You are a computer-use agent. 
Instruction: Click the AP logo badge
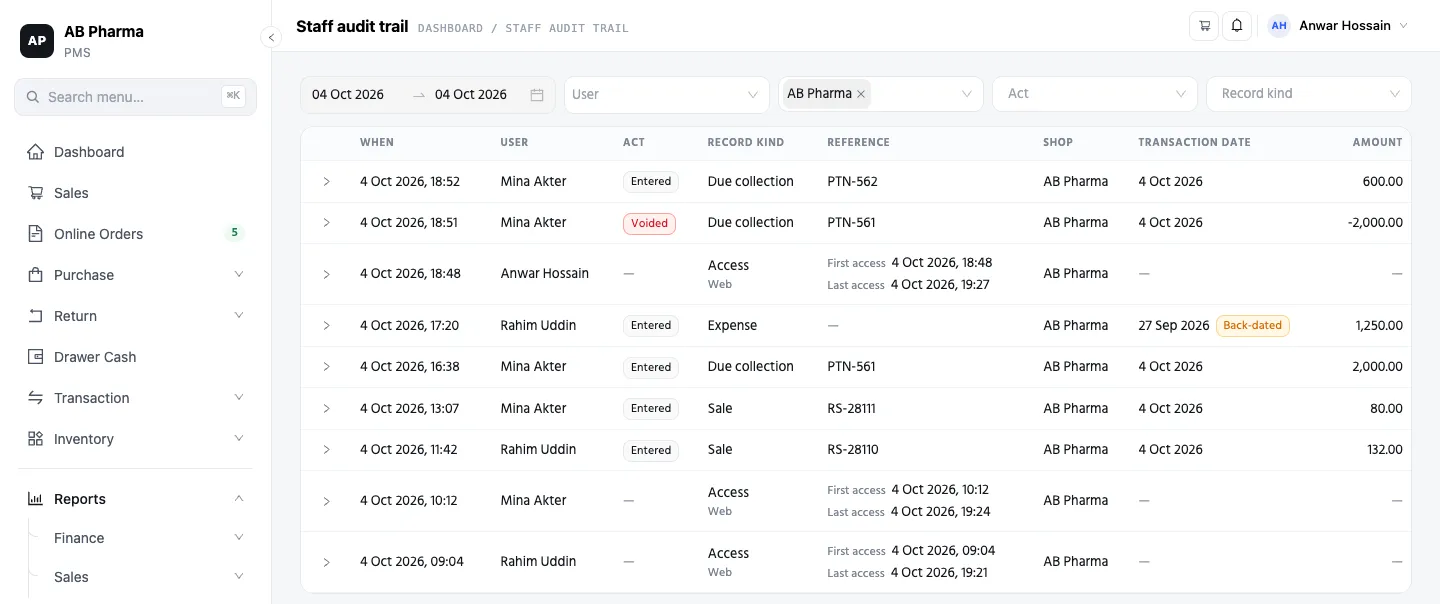37,41
